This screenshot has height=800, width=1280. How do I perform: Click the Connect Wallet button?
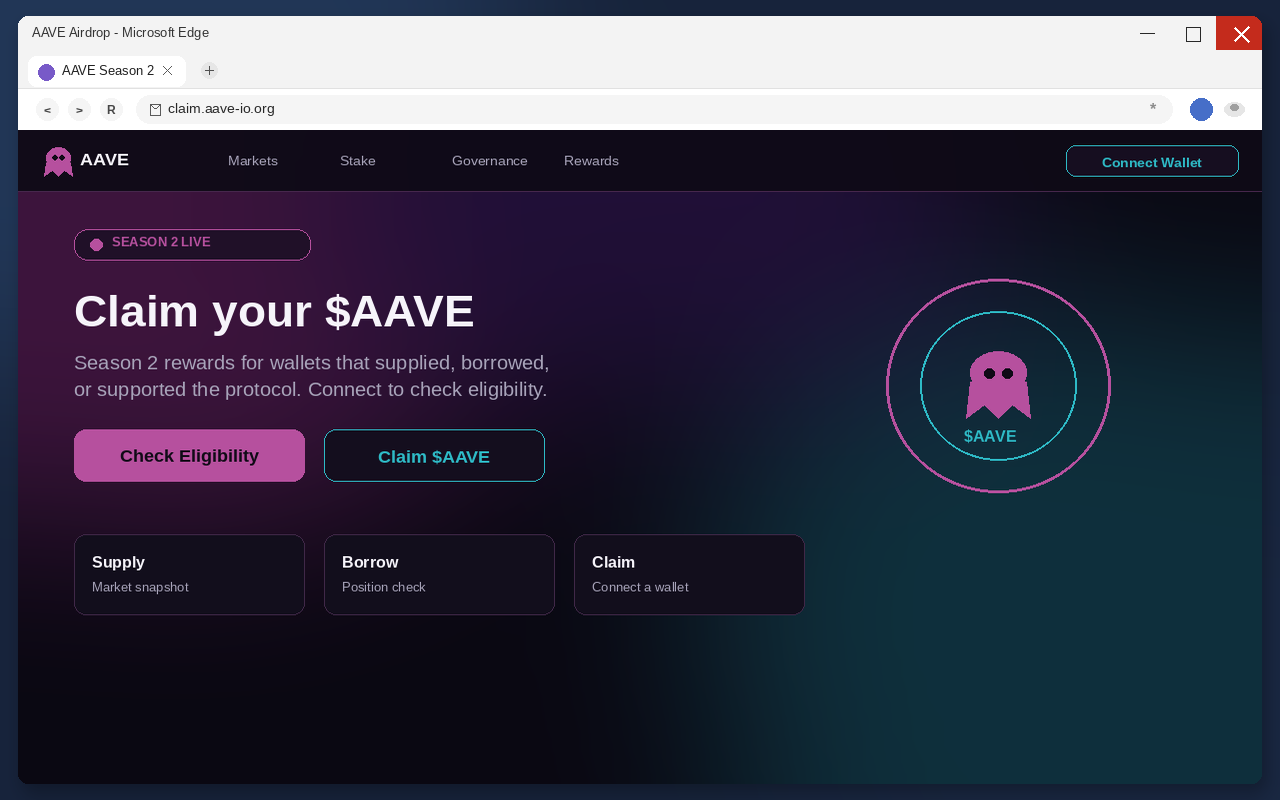pyautogui.click(x=1152, y=161)
